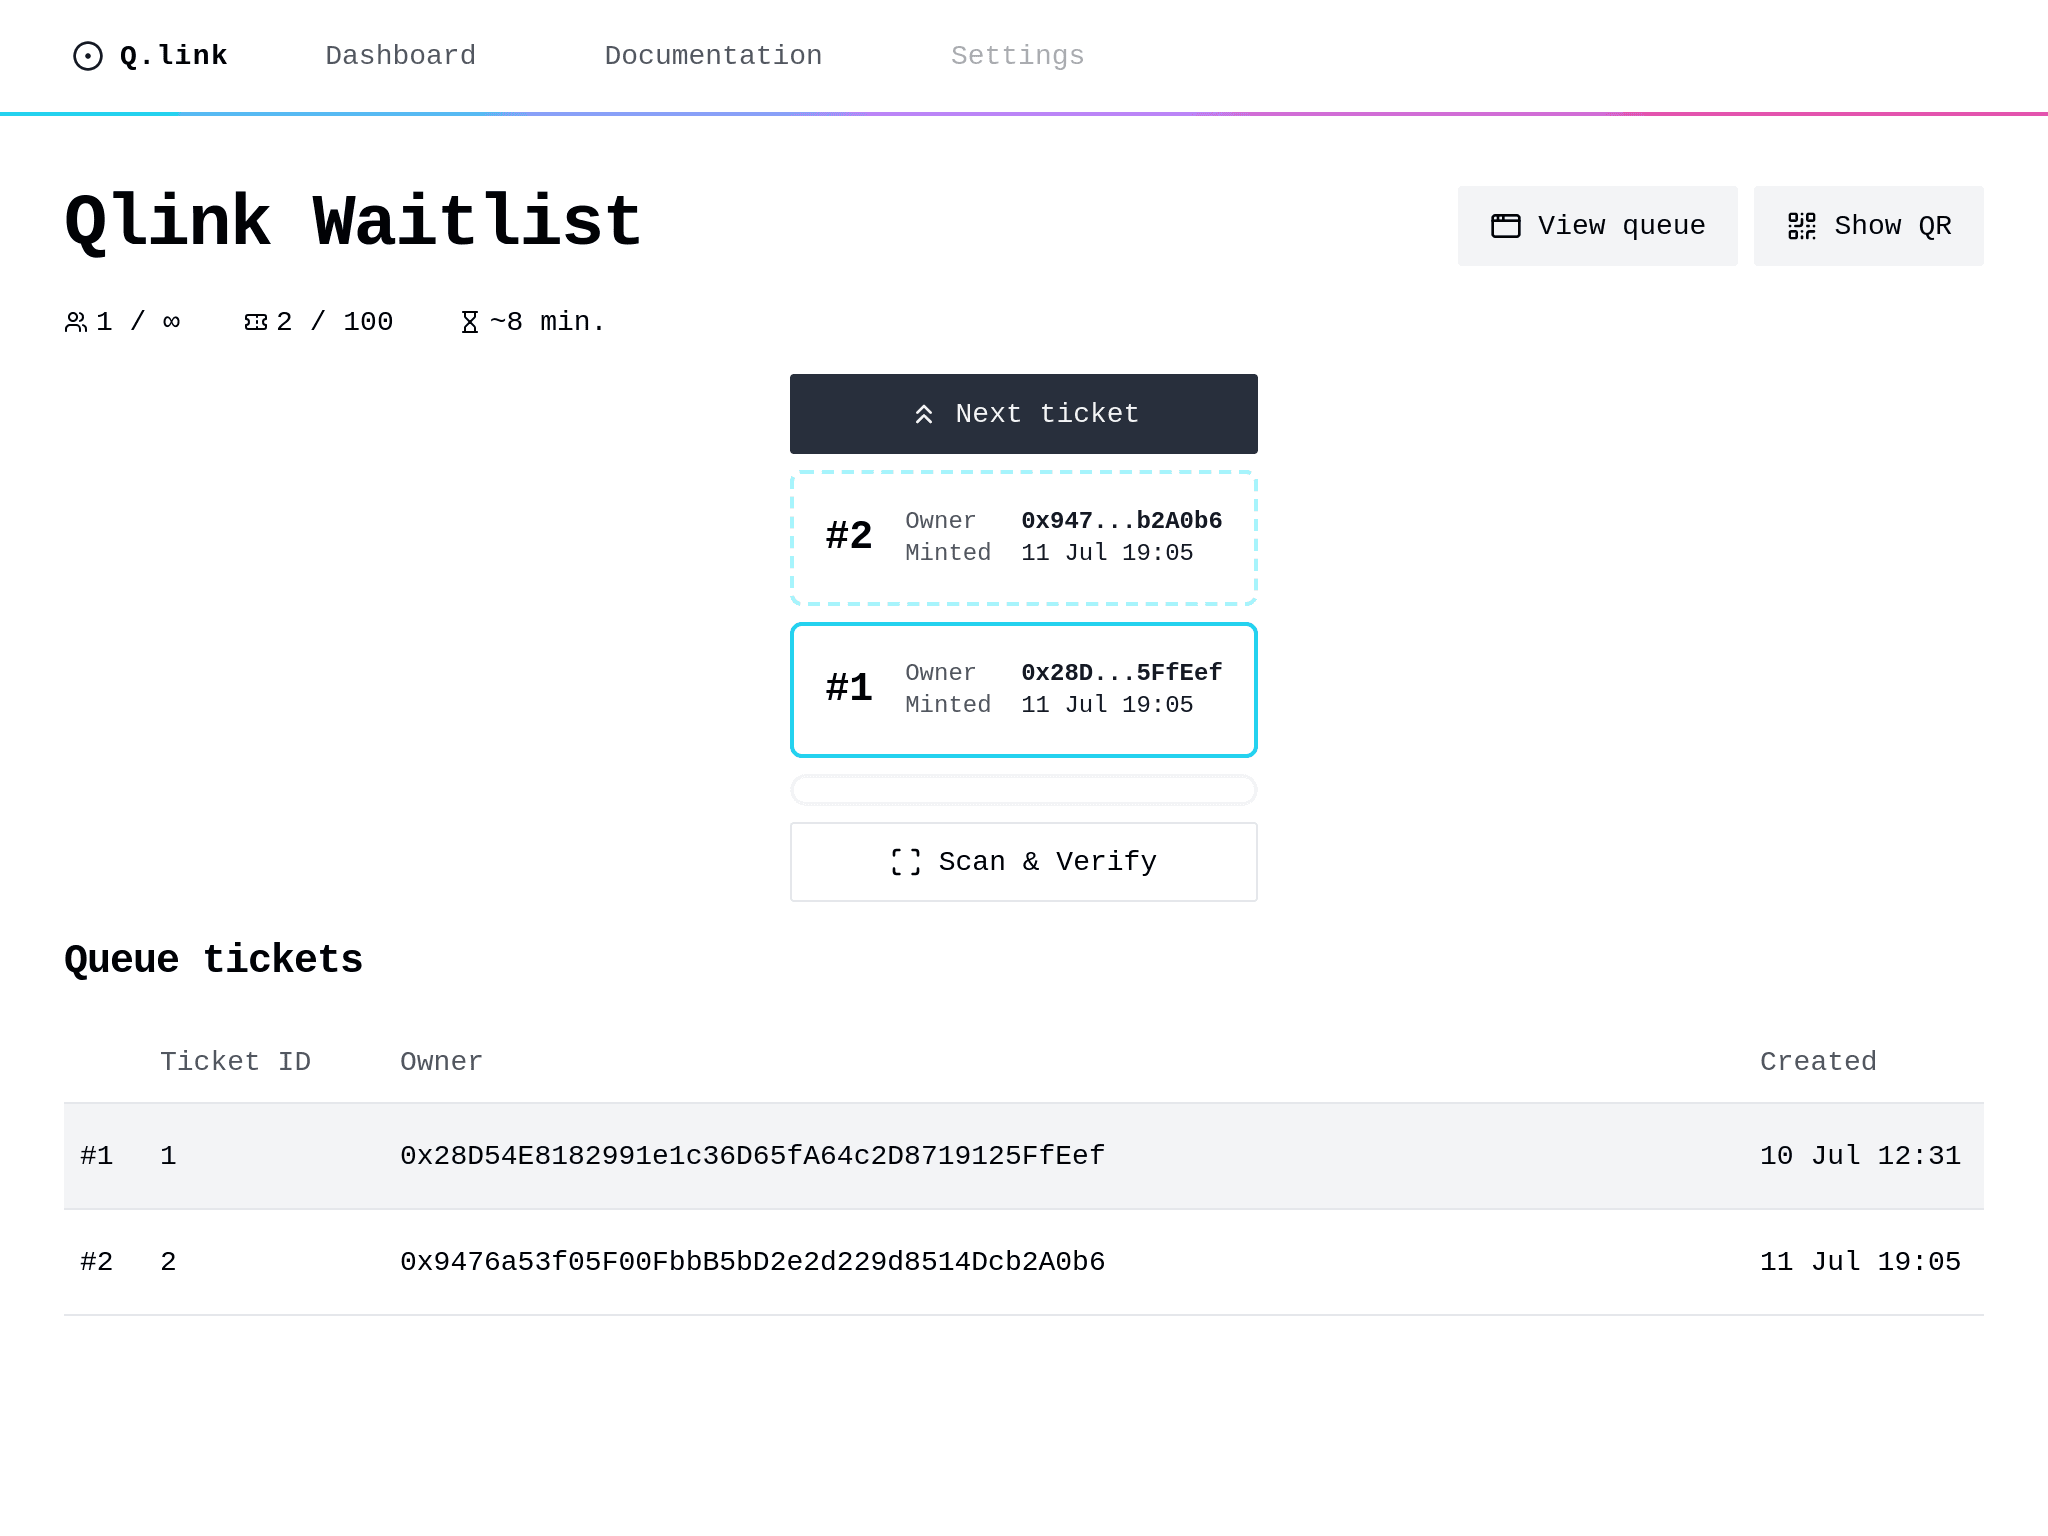Click the Scan and Verify button
Screen dimensions: 2048x1536
(x=1024, y=862)
